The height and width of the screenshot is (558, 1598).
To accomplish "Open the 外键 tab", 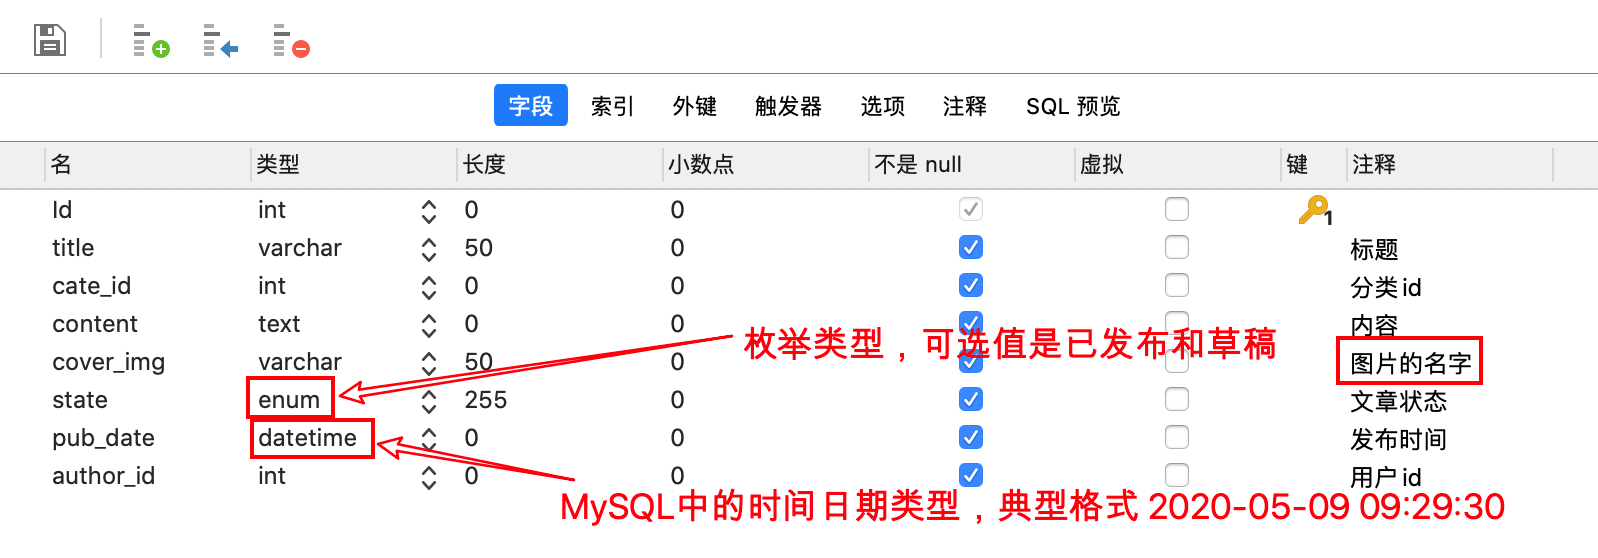I will (x=694, y=106).
